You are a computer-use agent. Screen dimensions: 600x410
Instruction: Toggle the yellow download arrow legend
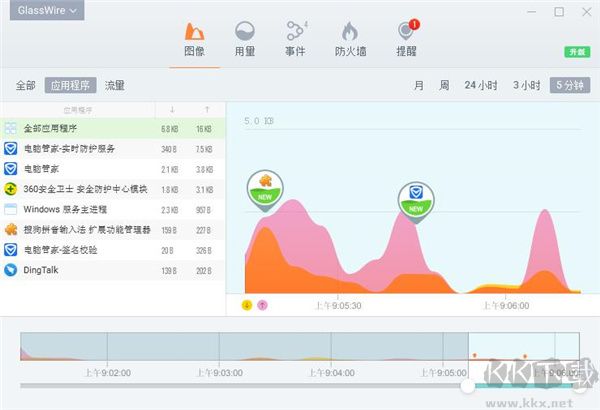(x=247, y=305)
